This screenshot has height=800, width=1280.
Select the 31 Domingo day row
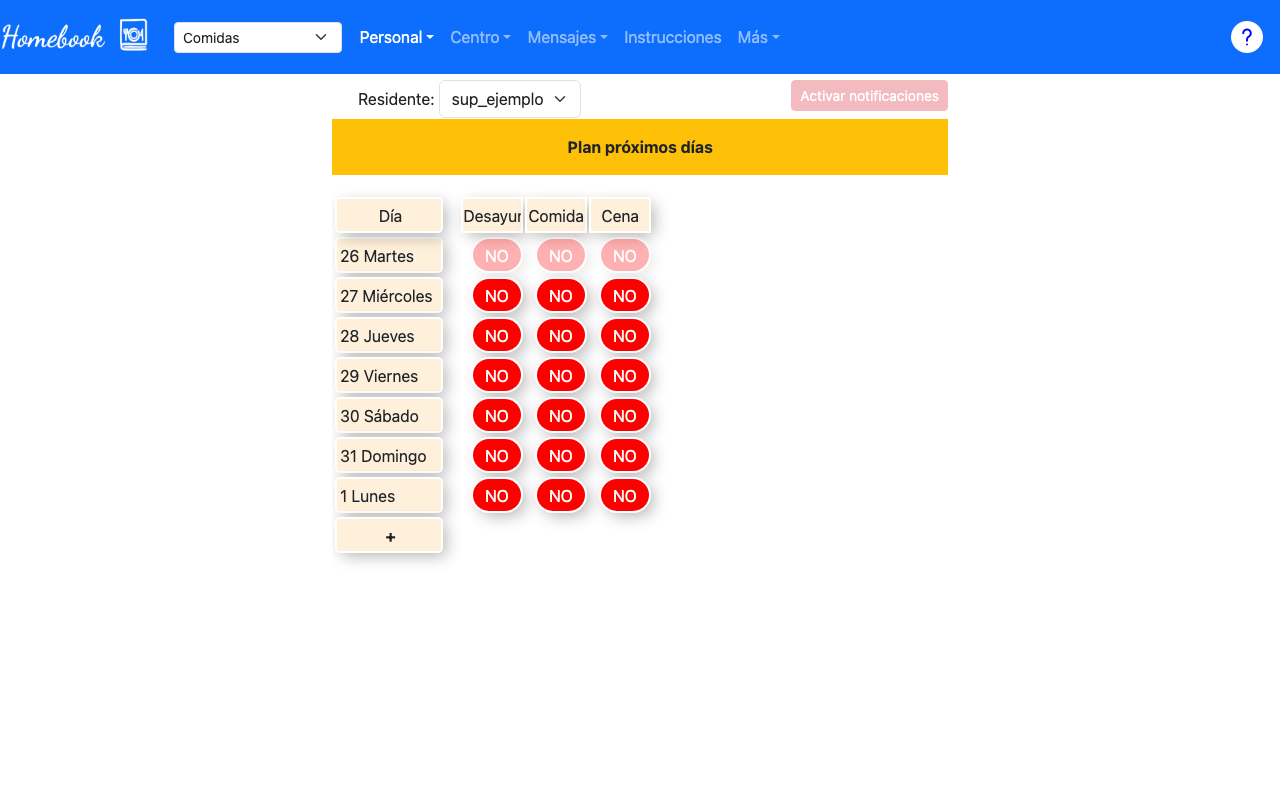(x=390, y=456)
